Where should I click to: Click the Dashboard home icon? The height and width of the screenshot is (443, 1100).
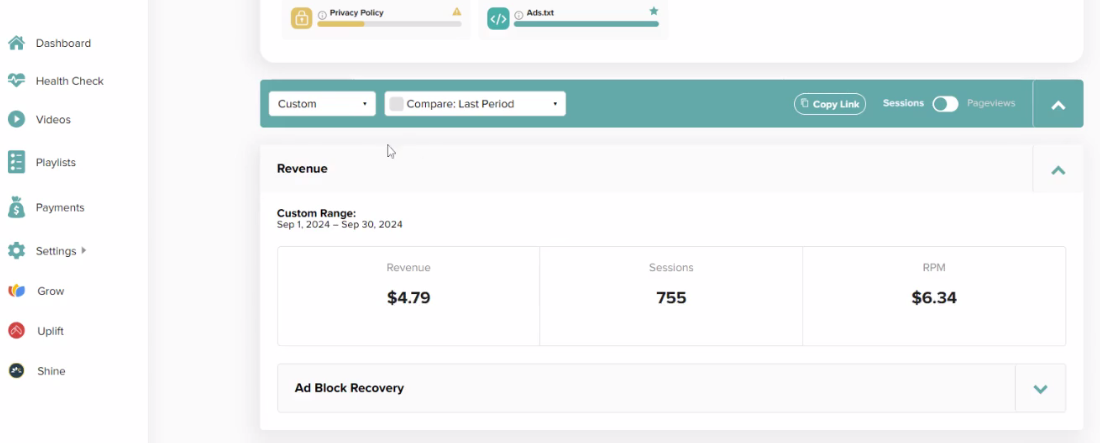[x=16, y=43]
